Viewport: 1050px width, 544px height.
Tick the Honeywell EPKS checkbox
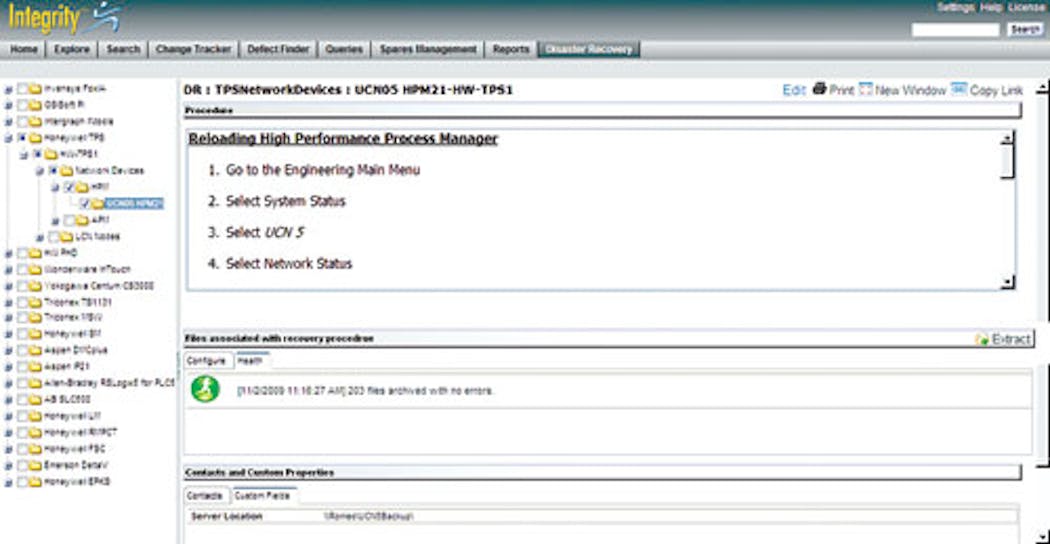[x=22, y=482]
